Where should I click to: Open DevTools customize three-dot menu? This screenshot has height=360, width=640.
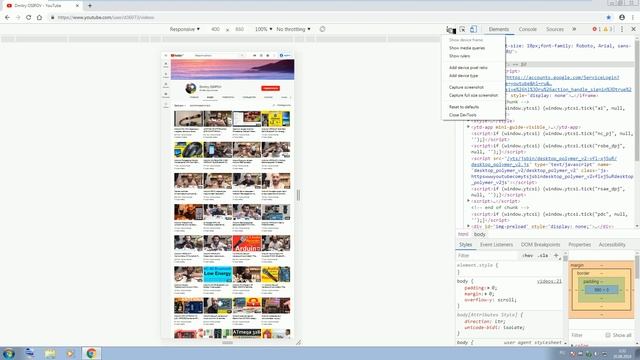pos(622,29)
